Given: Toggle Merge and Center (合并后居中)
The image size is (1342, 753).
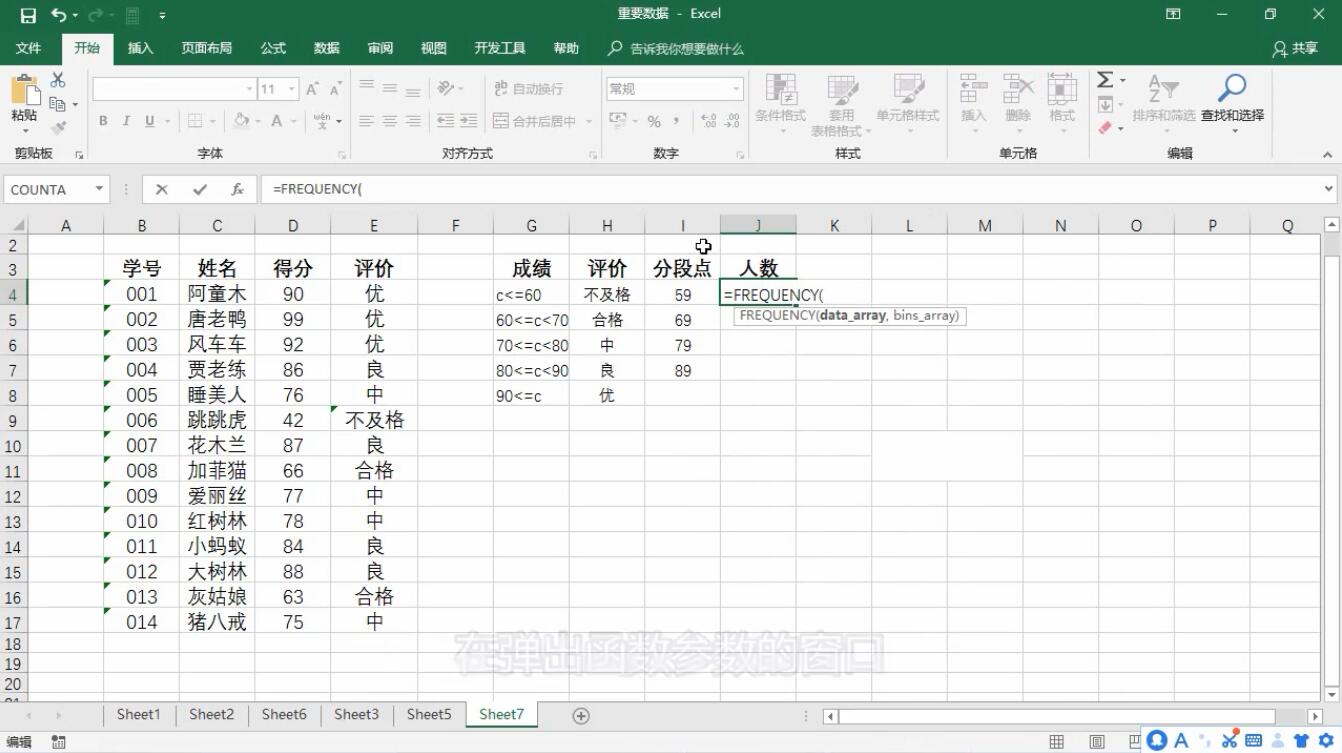Looking at the screenshot, I should (x=535, y=121).
